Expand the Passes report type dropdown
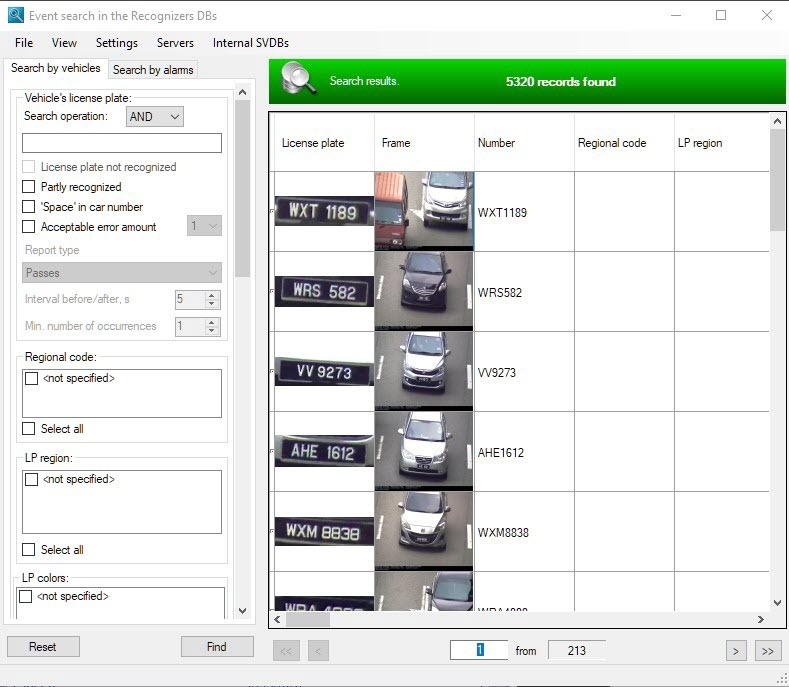 click(x=122, y=273)
